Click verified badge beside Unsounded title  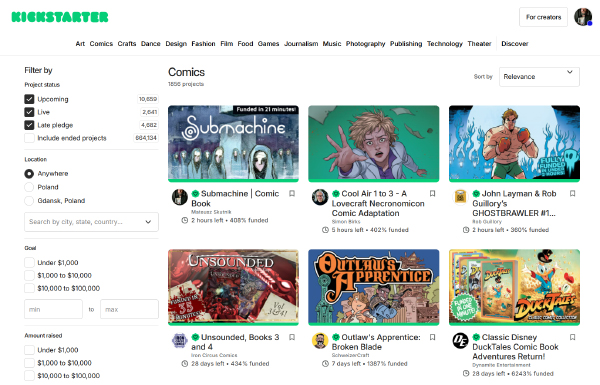pos(195,337)
